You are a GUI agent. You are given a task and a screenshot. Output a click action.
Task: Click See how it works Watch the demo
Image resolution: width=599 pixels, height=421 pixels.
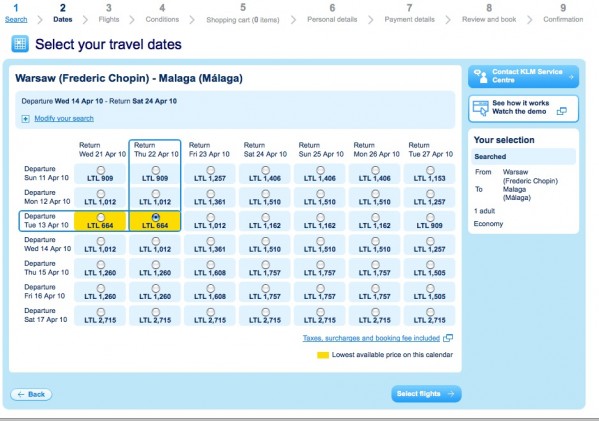click(x=523, y=108)
